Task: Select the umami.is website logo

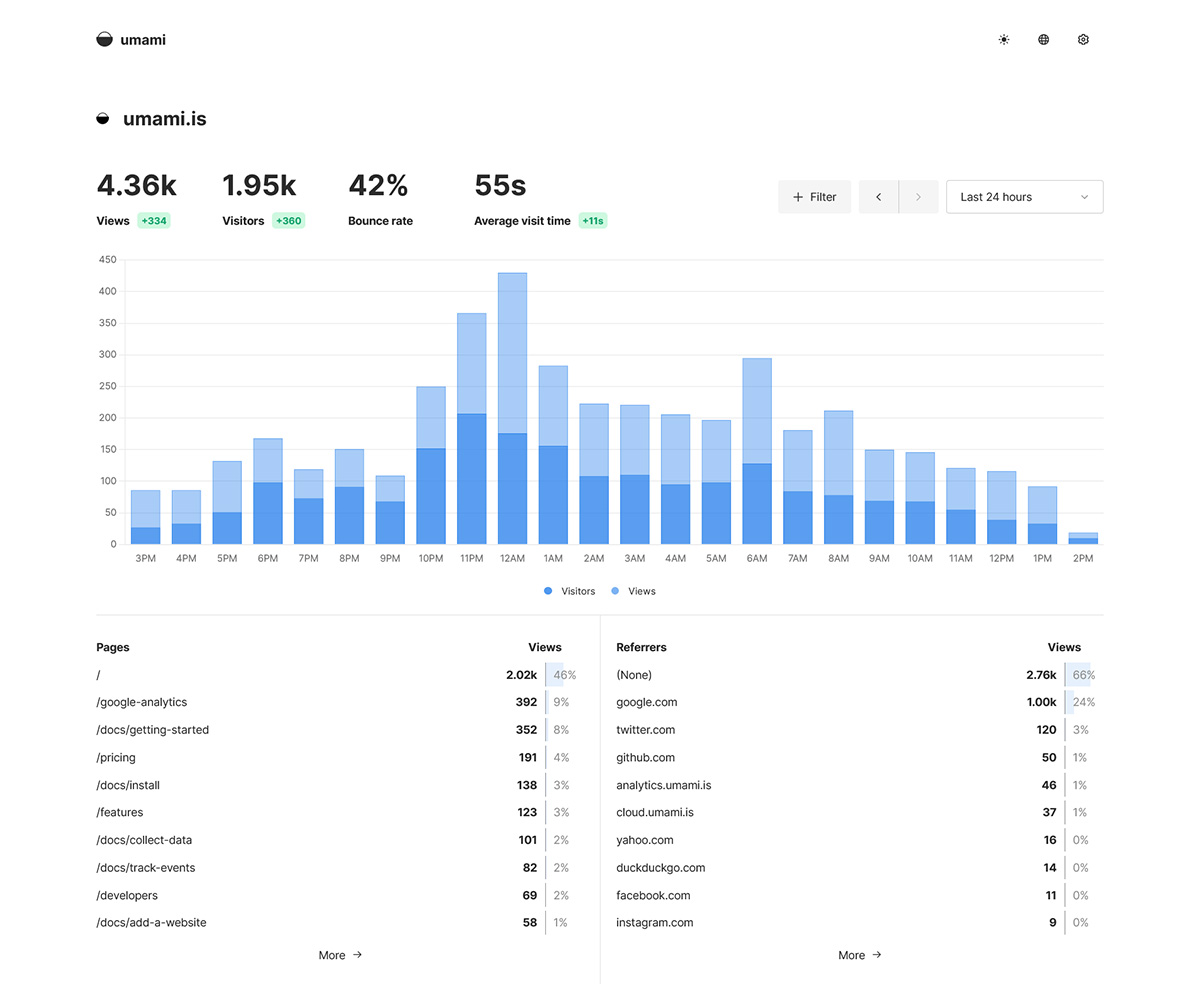Action: (x=103, y=118)
